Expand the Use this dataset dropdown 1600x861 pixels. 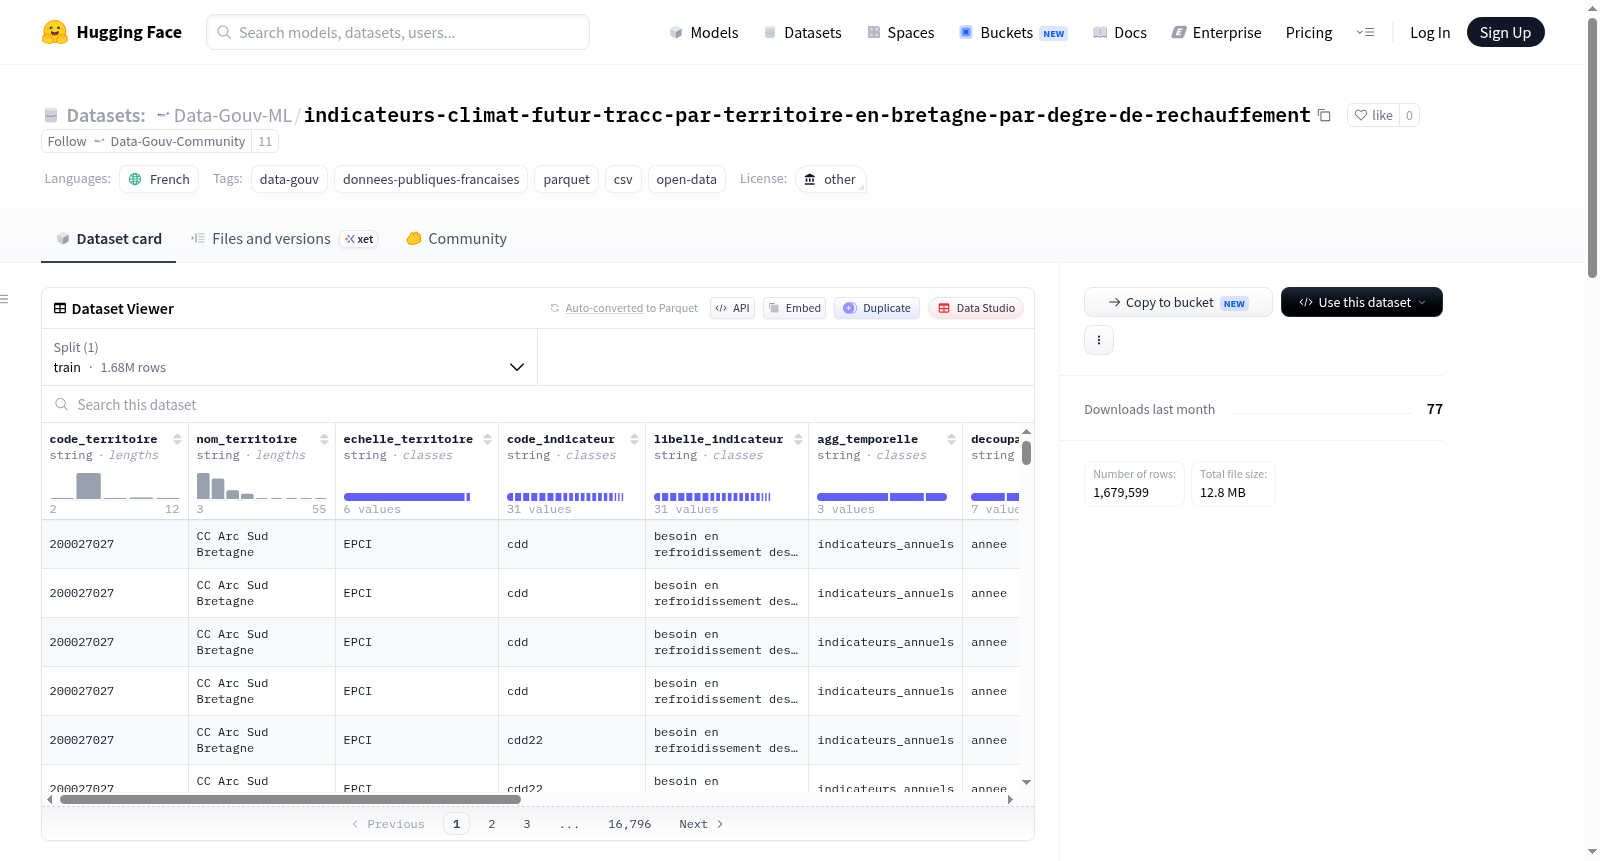[x=1361, y=302]
